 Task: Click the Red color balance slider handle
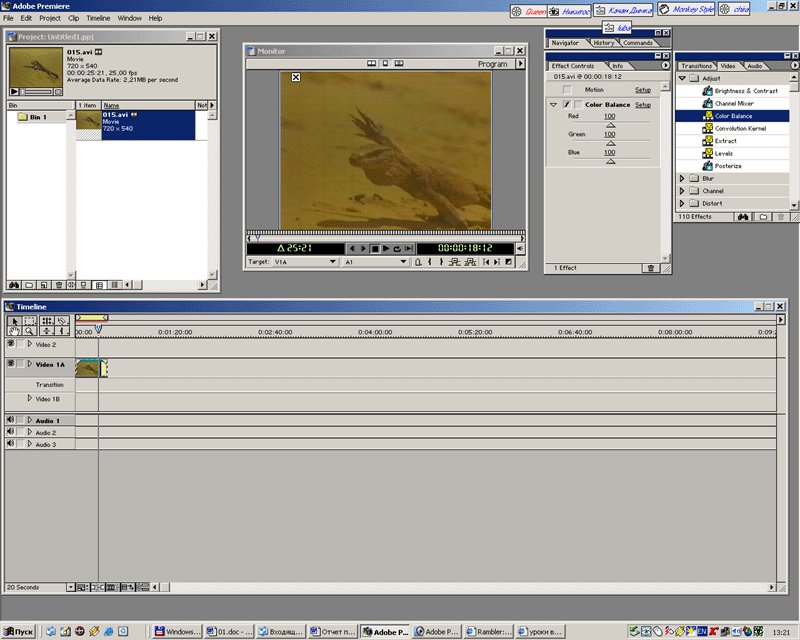(610, 125)
